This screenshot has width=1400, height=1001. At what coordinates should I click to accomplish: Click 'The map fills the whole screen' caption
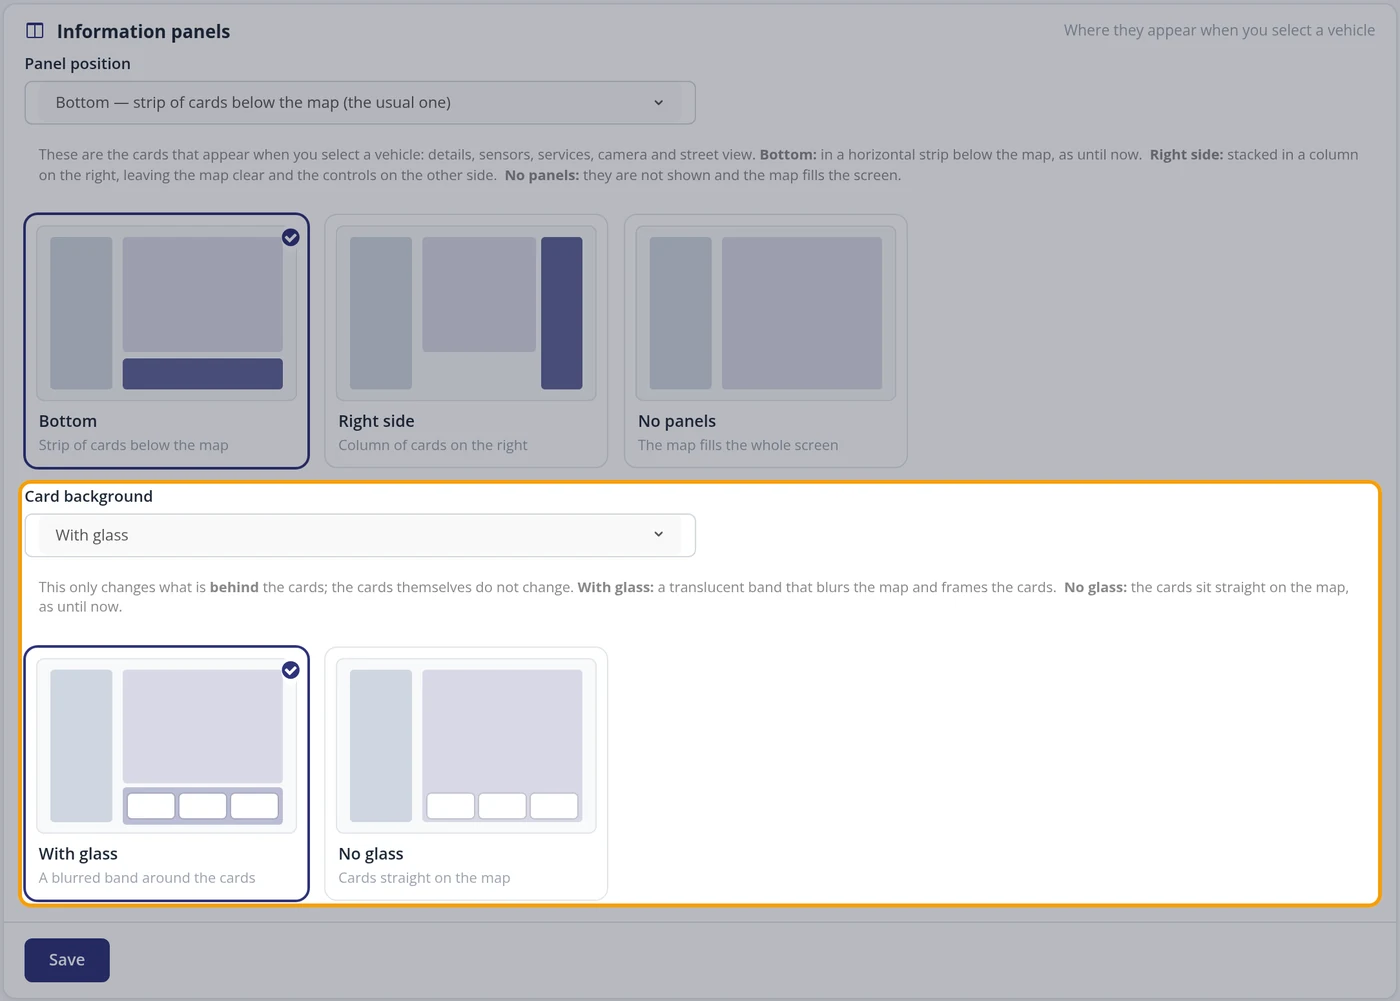click(x=738, y=445)
